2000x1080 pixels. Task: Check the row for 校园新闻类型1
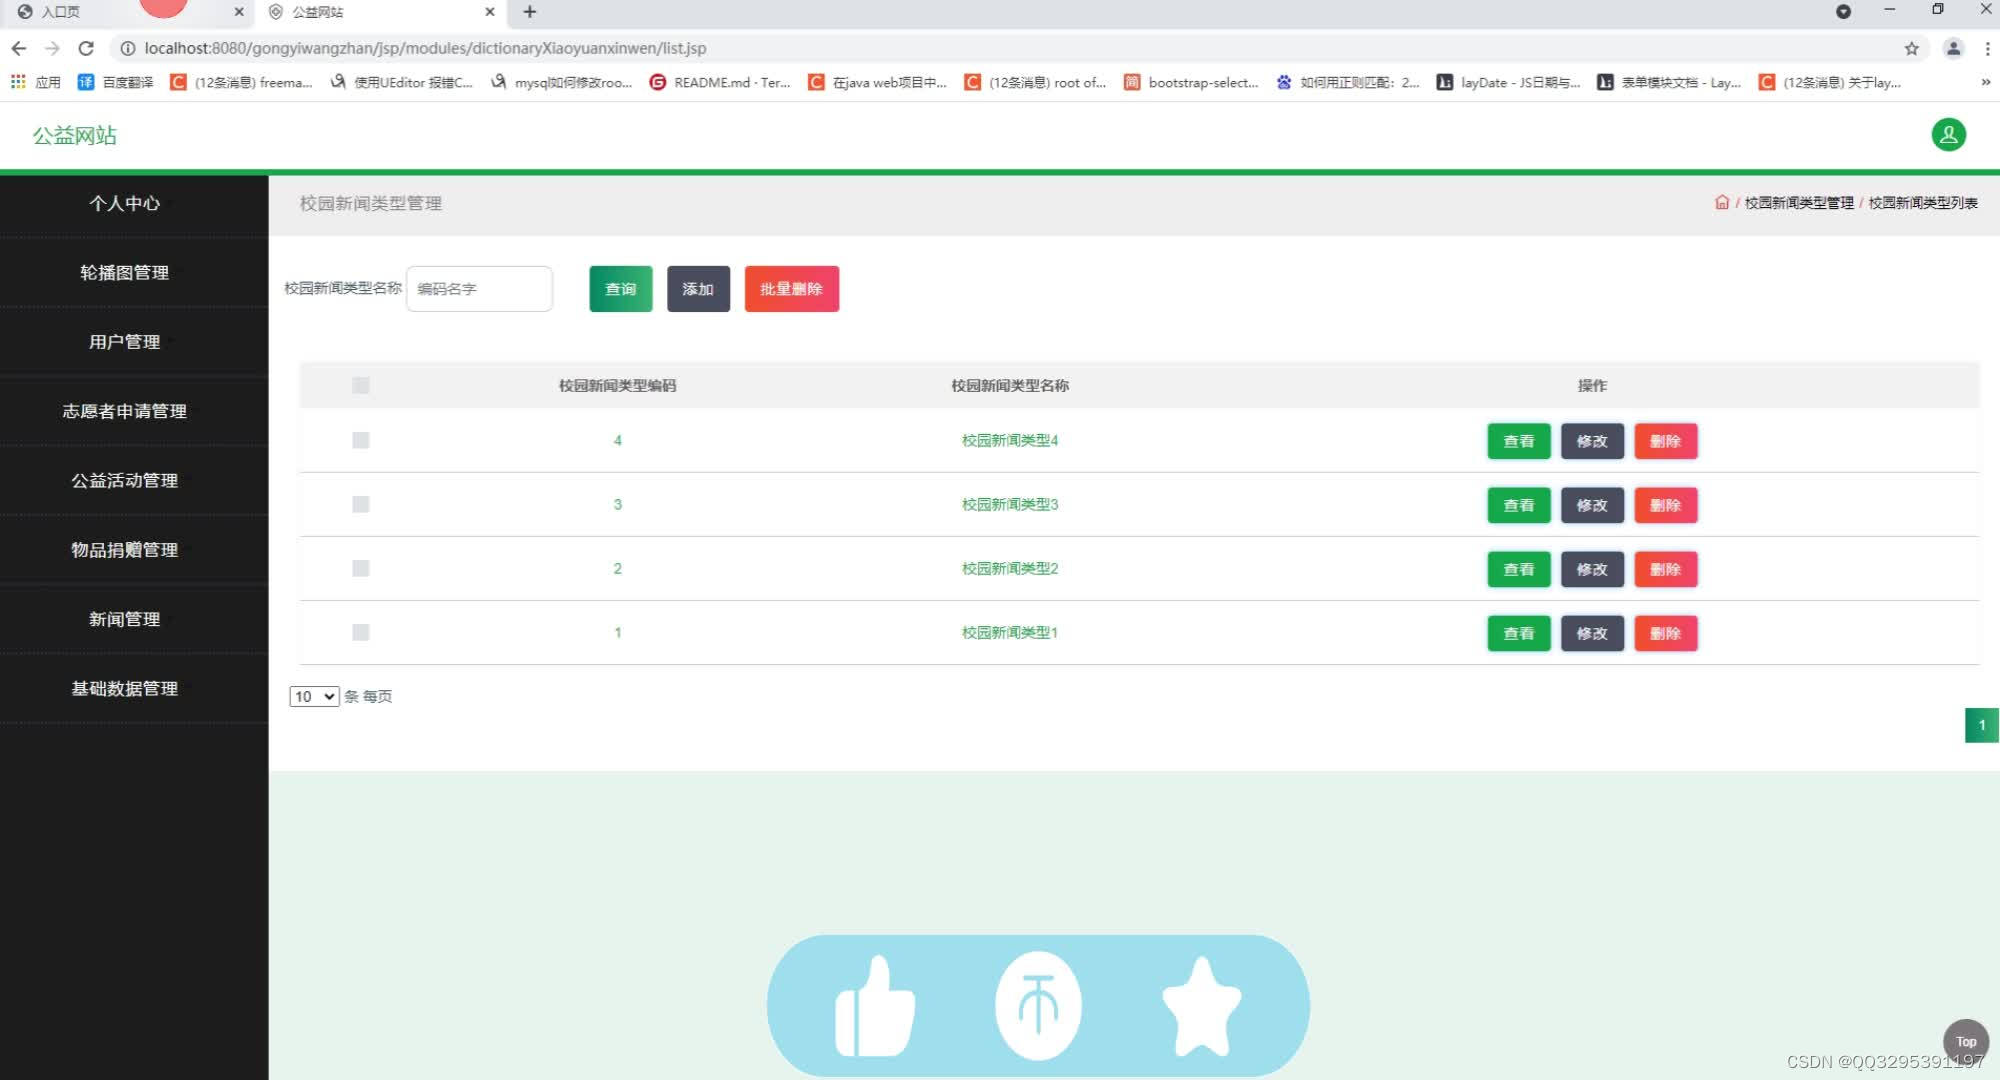[x=361, y=632]
